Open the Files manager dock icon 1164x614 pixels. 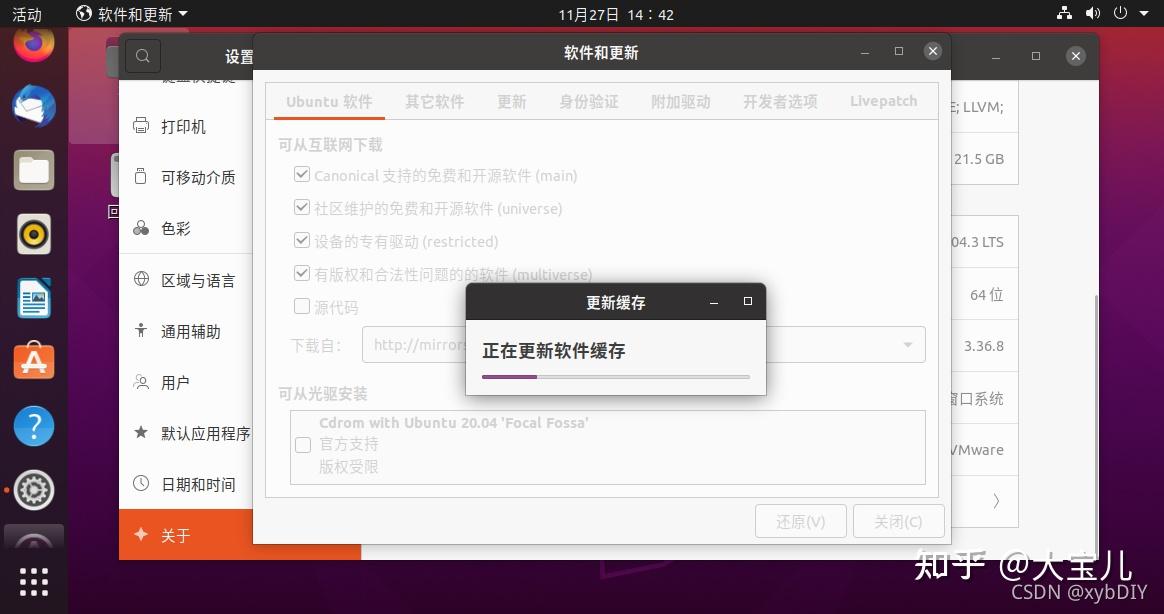pos(33,170)
